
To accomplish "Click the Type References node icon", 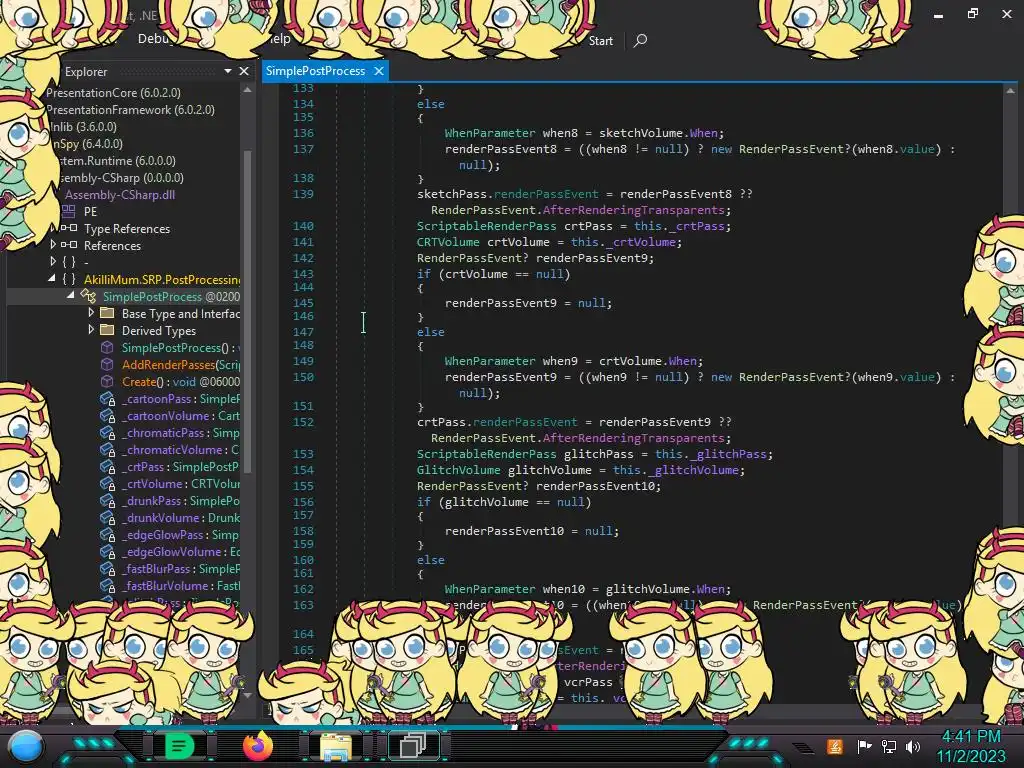I will pos(69,228).
